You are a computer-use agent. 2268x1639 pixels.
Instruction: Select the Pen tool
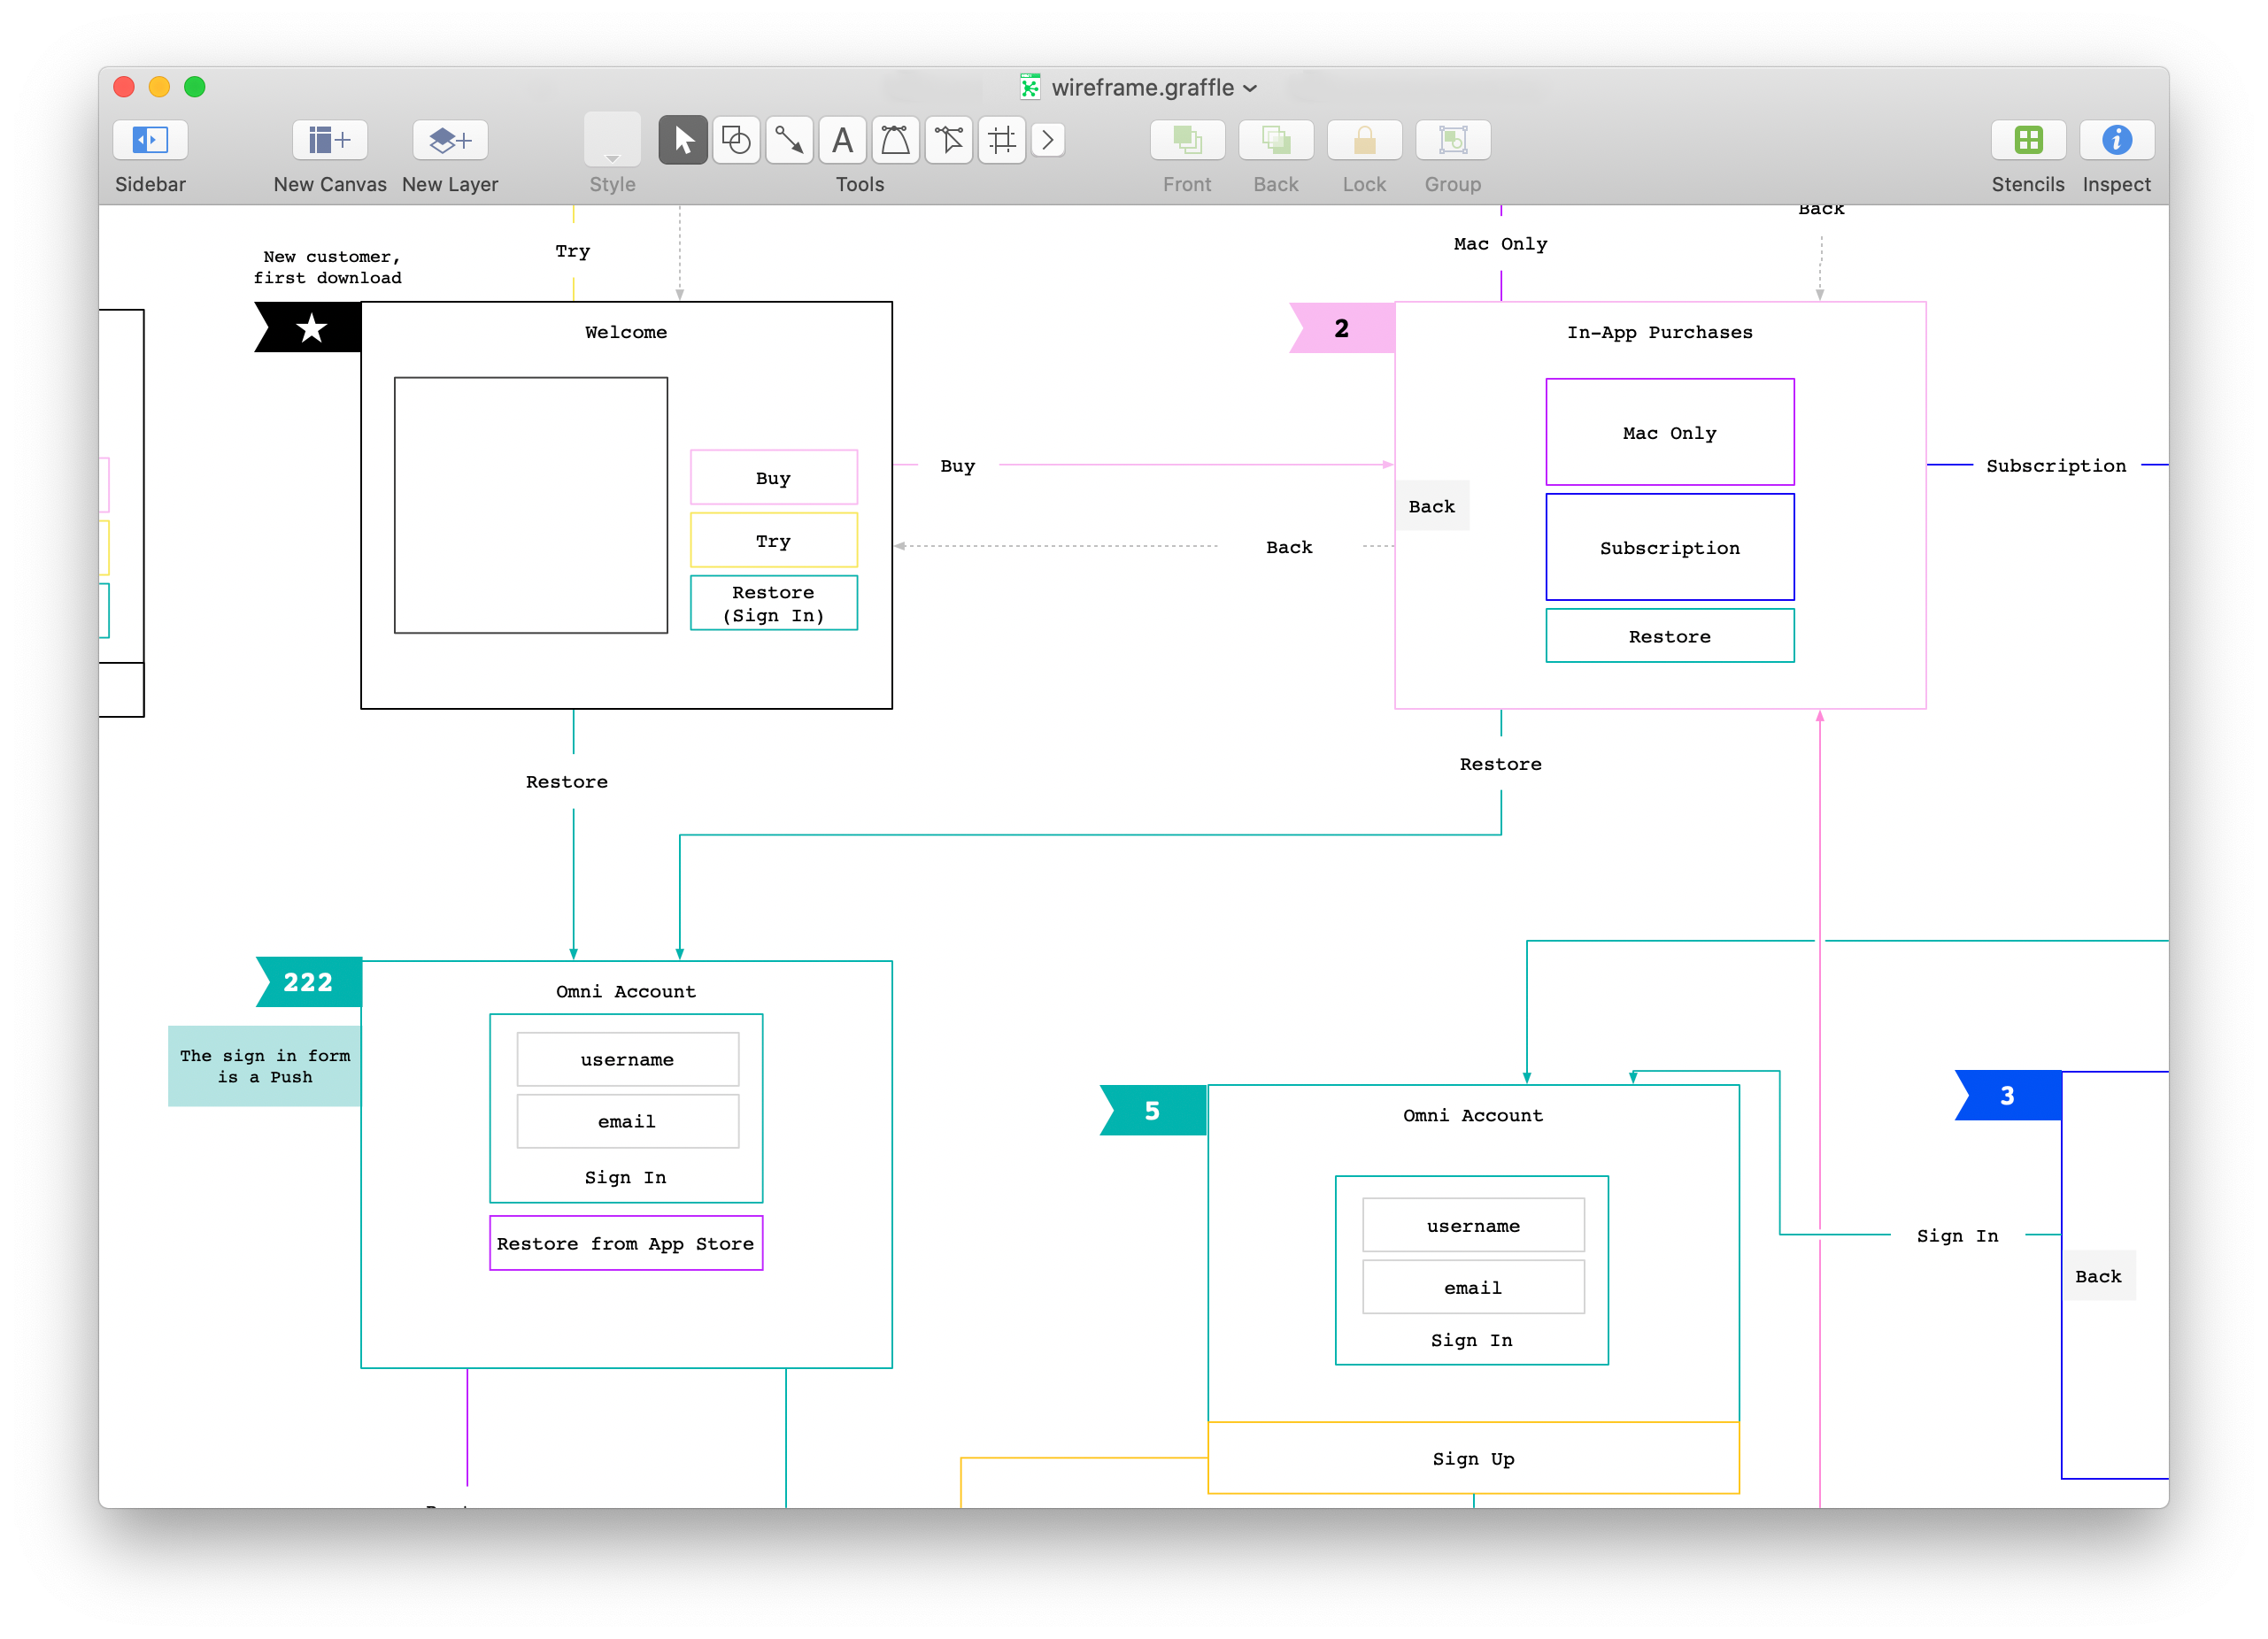[x=895, y=140]
